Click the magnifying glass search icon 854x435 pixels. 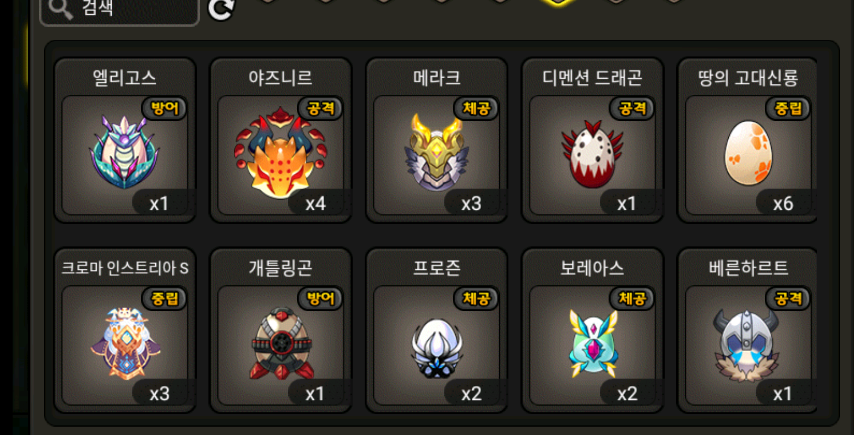pos(60,8)
